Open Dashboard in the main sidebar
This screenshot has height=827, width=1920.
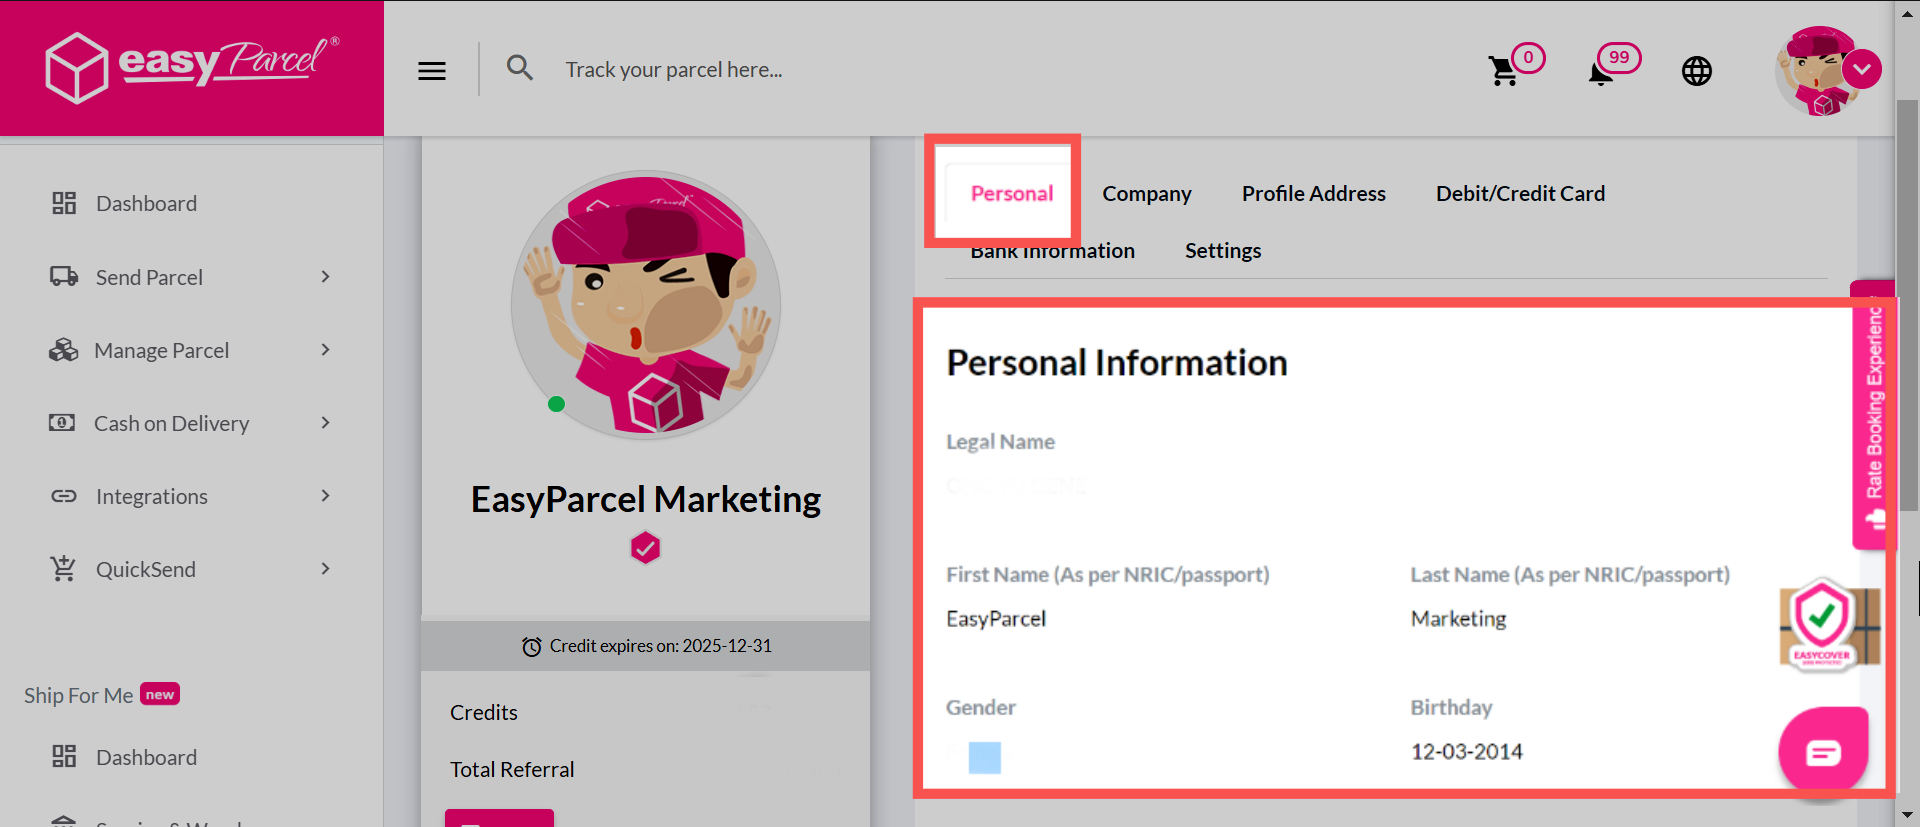pyautogui.click(x=146, y=204)
